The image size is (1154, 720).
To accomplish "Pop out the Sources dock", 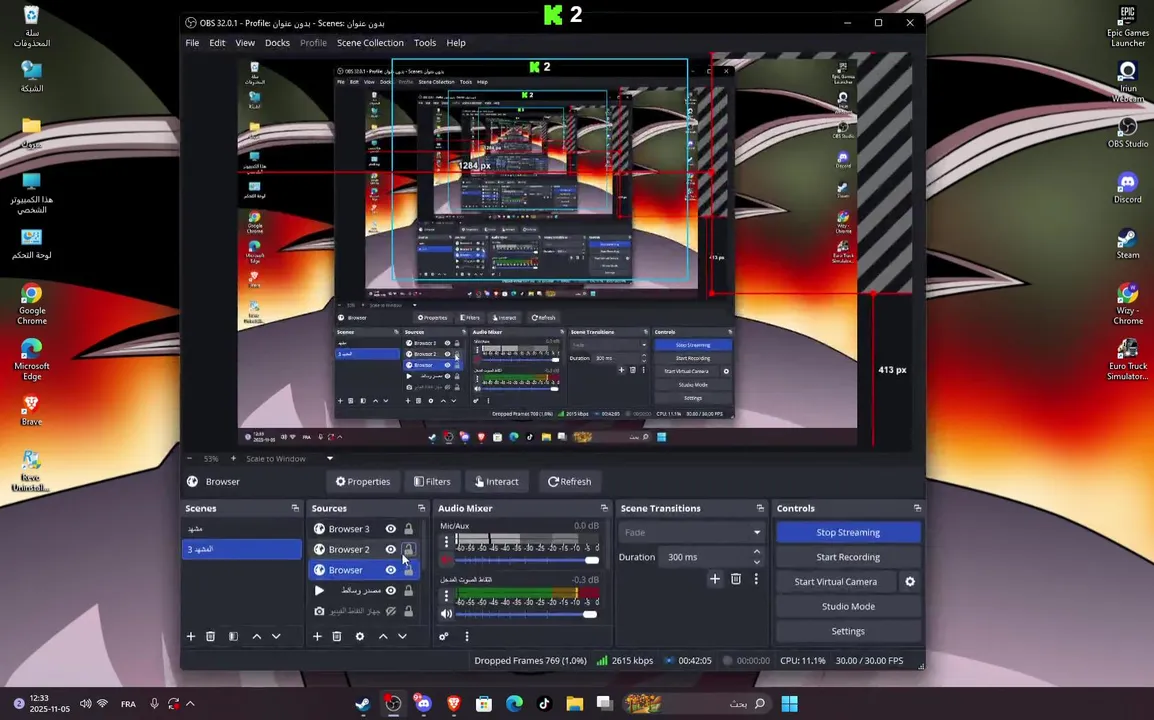I will [x=422, y=508].
